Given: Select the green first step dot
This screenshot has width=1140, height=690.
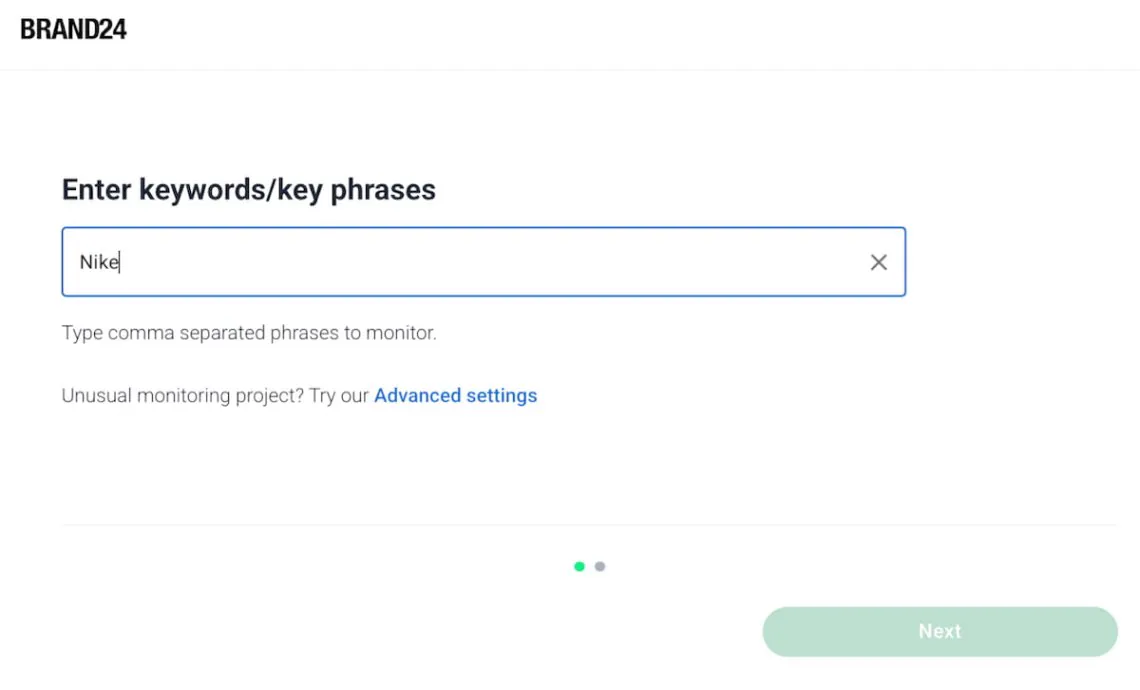Looking at the screenshot, I should click(579, 566).
